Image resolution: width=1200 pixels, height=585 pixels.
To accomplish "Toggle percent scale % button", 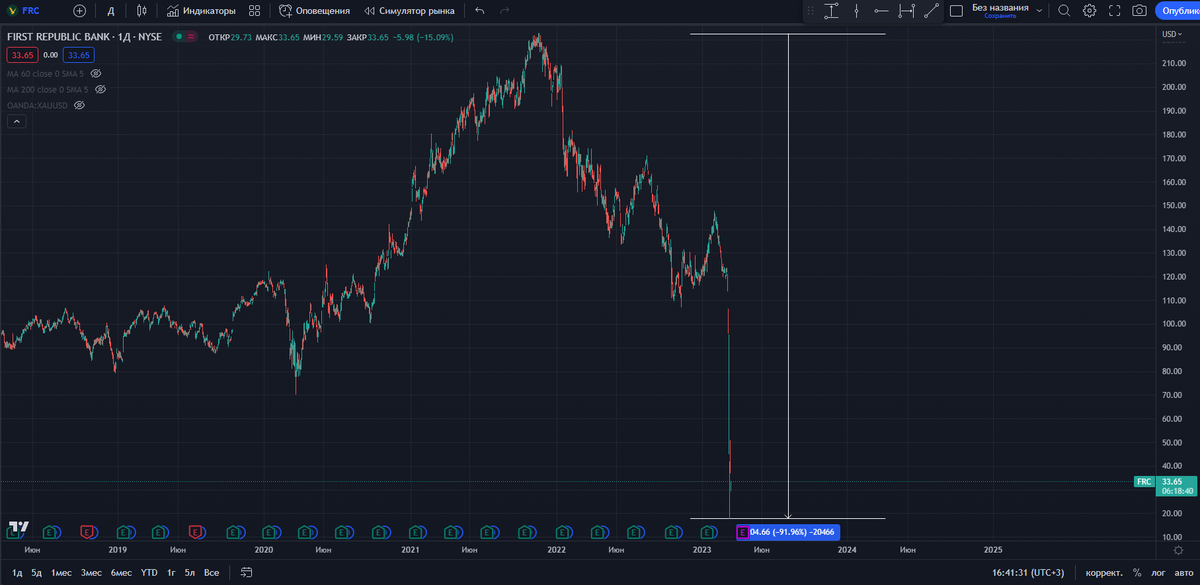I will [x=1137, y=573].
